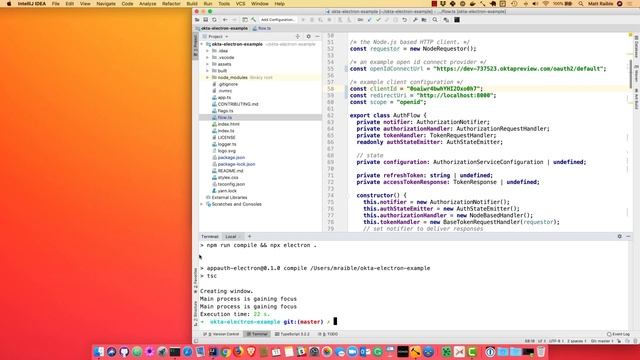
Task: Open Add Configuration dropdown
Action: pyautogui.click(x=278, y=20)
